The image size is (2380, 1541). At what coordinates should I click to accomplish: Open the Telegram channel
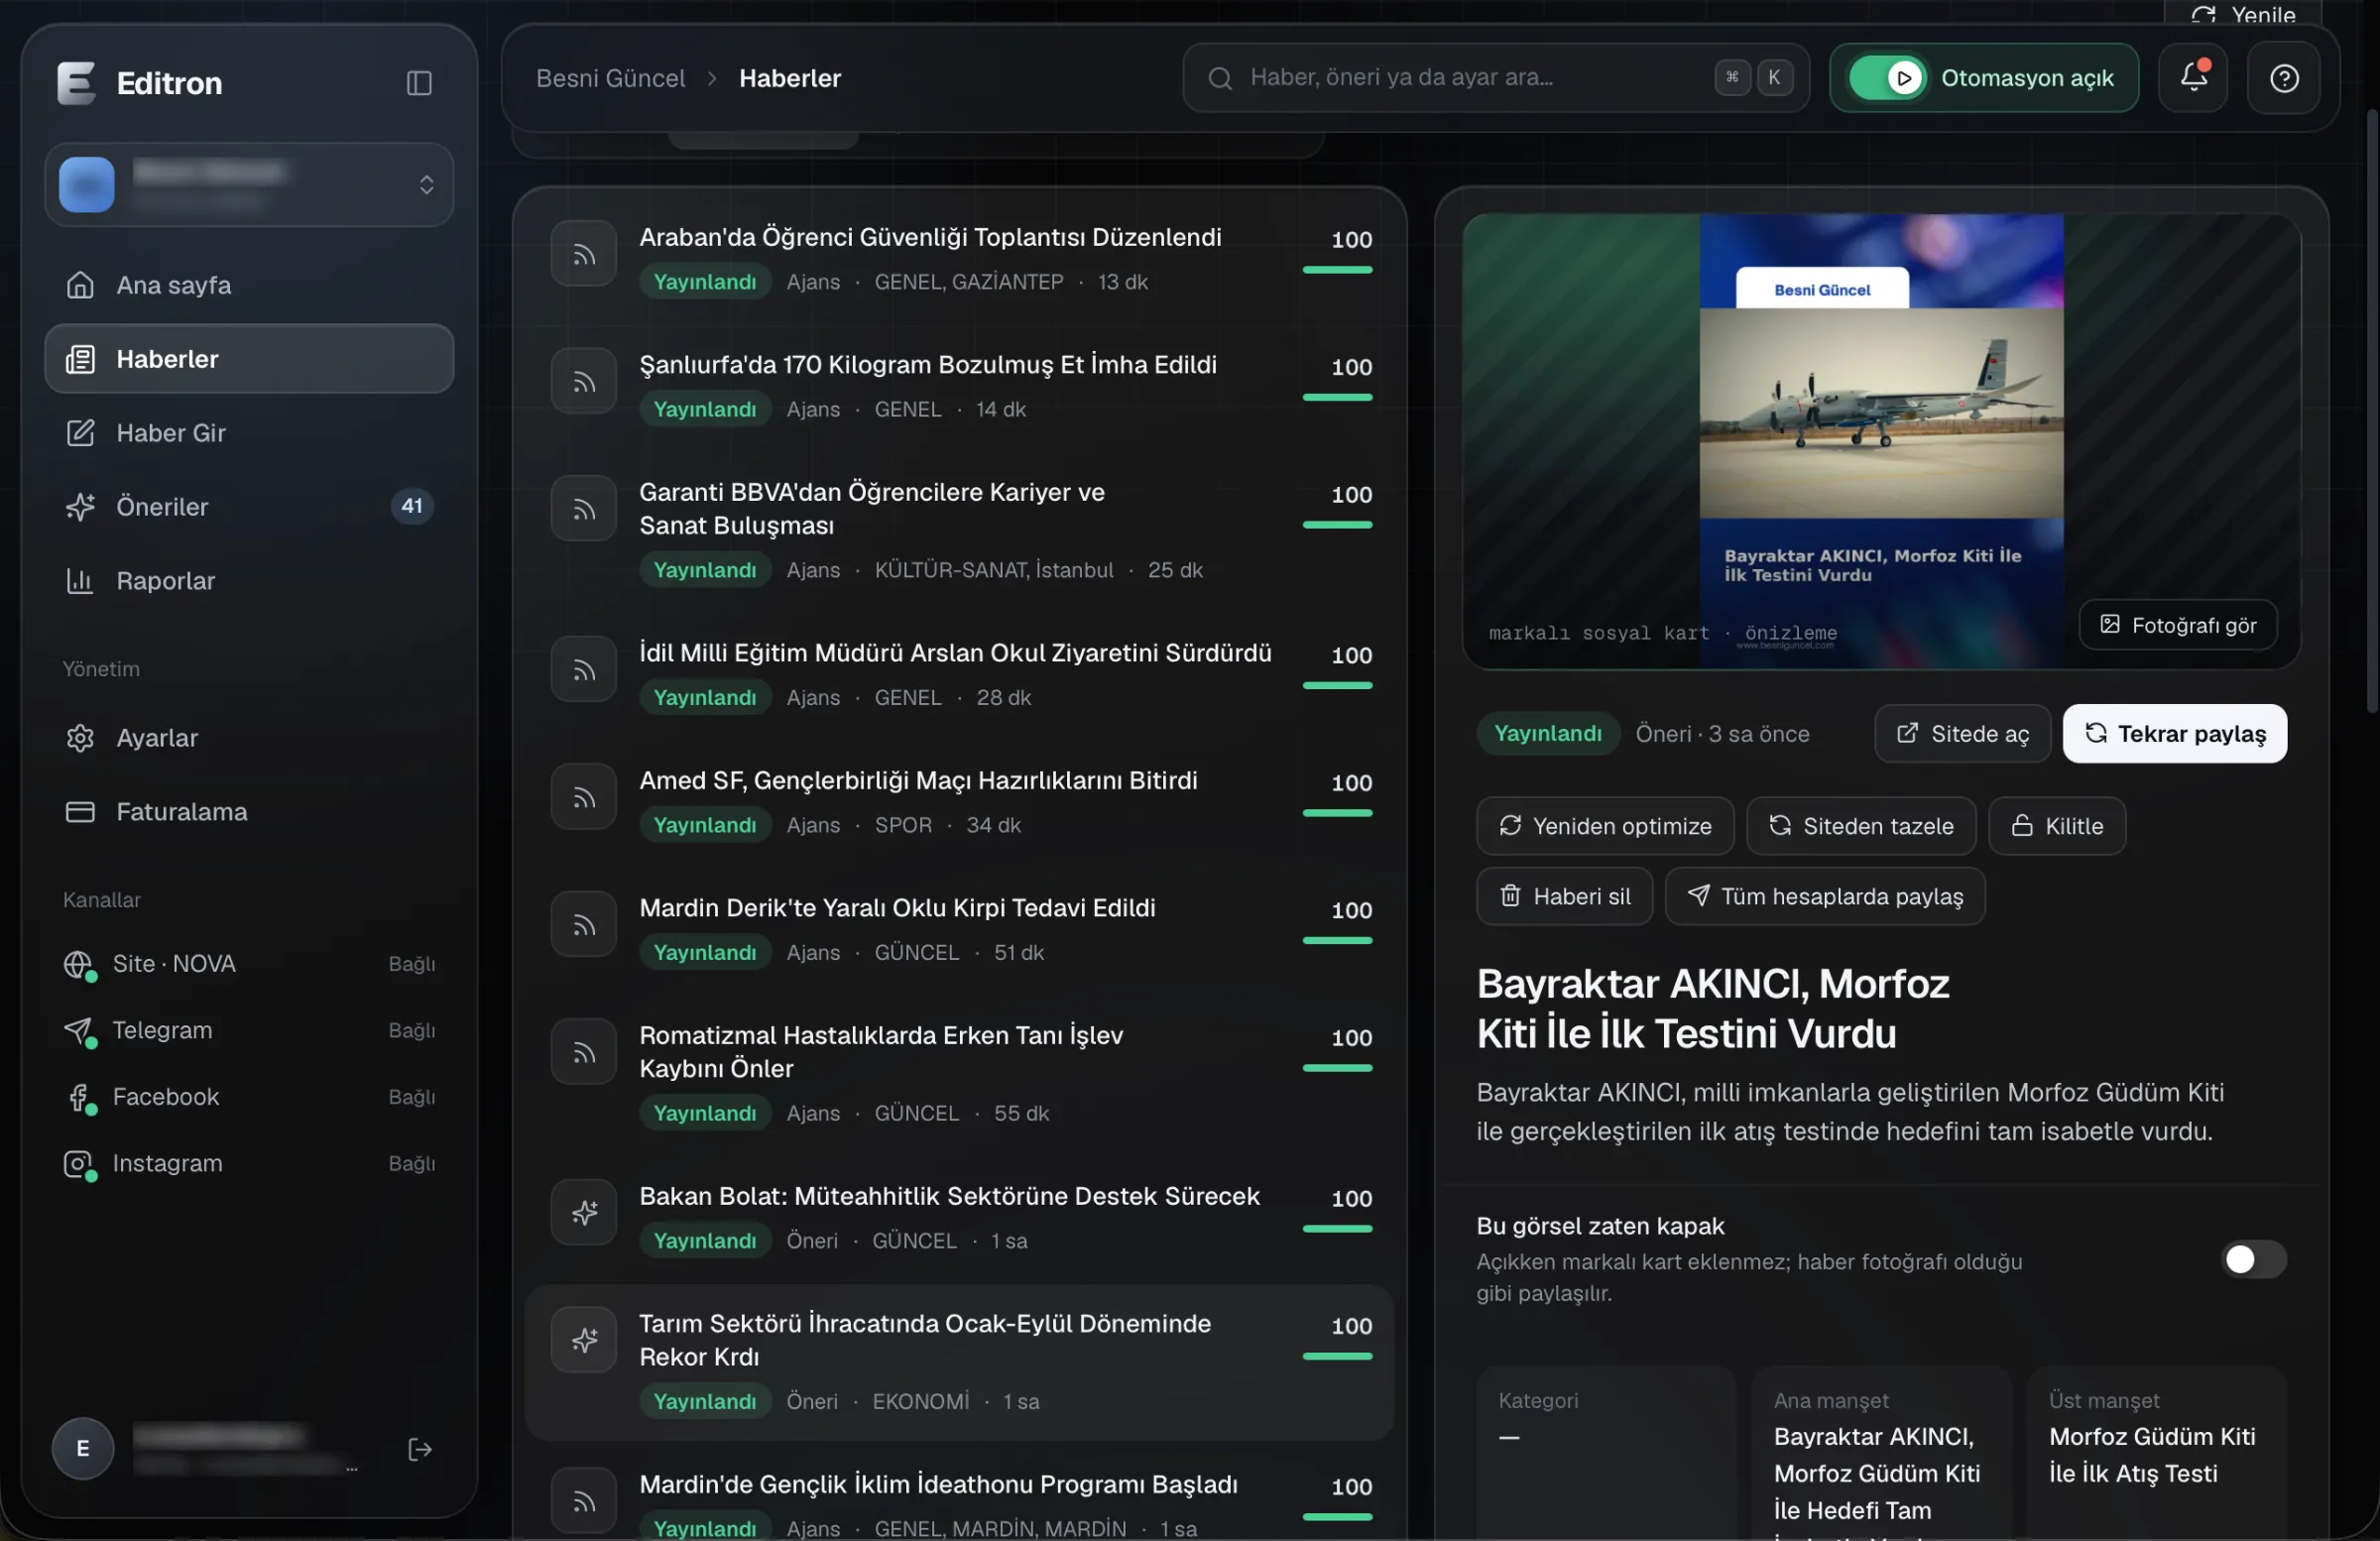[249, 1030]
